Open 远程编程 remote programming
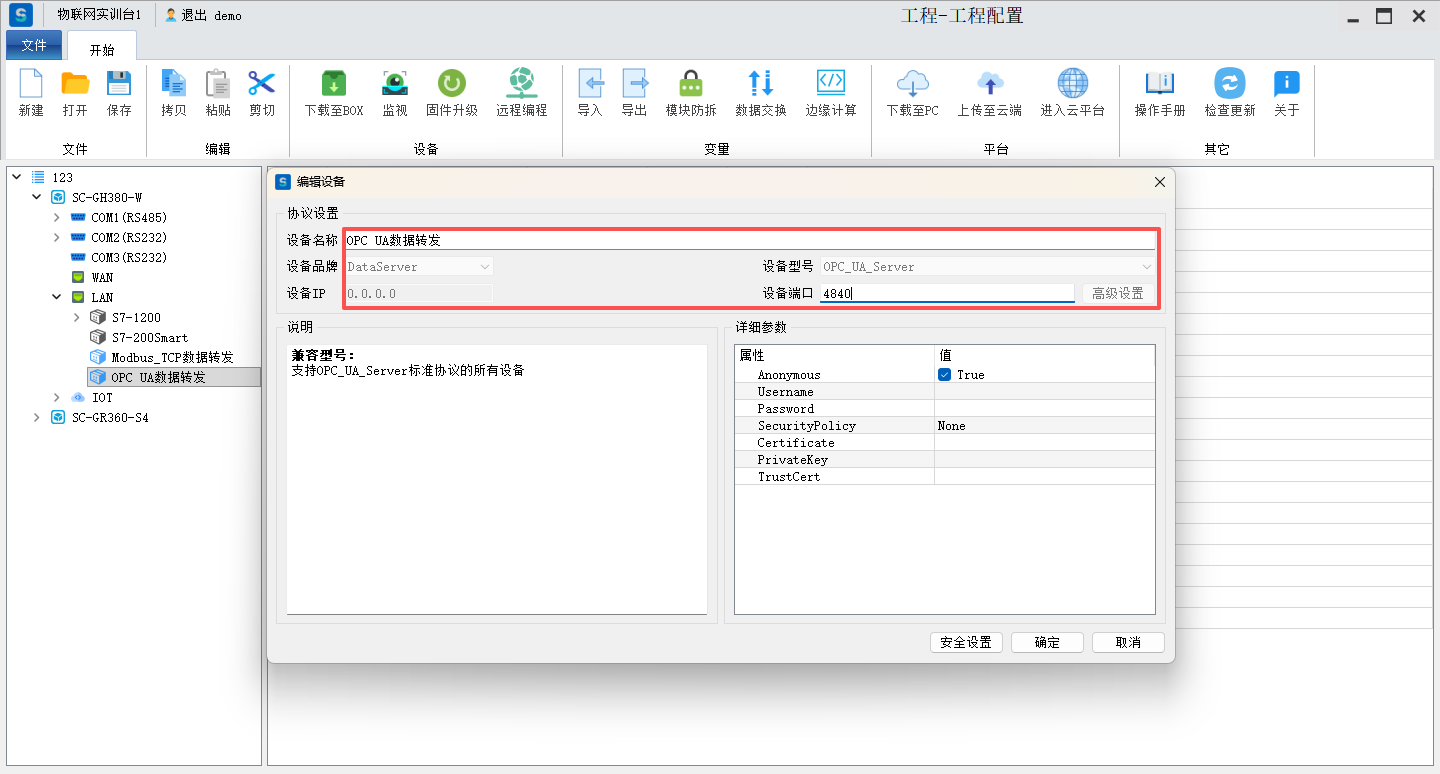This screenshot has height=774, width=1440. coord(521,84)
